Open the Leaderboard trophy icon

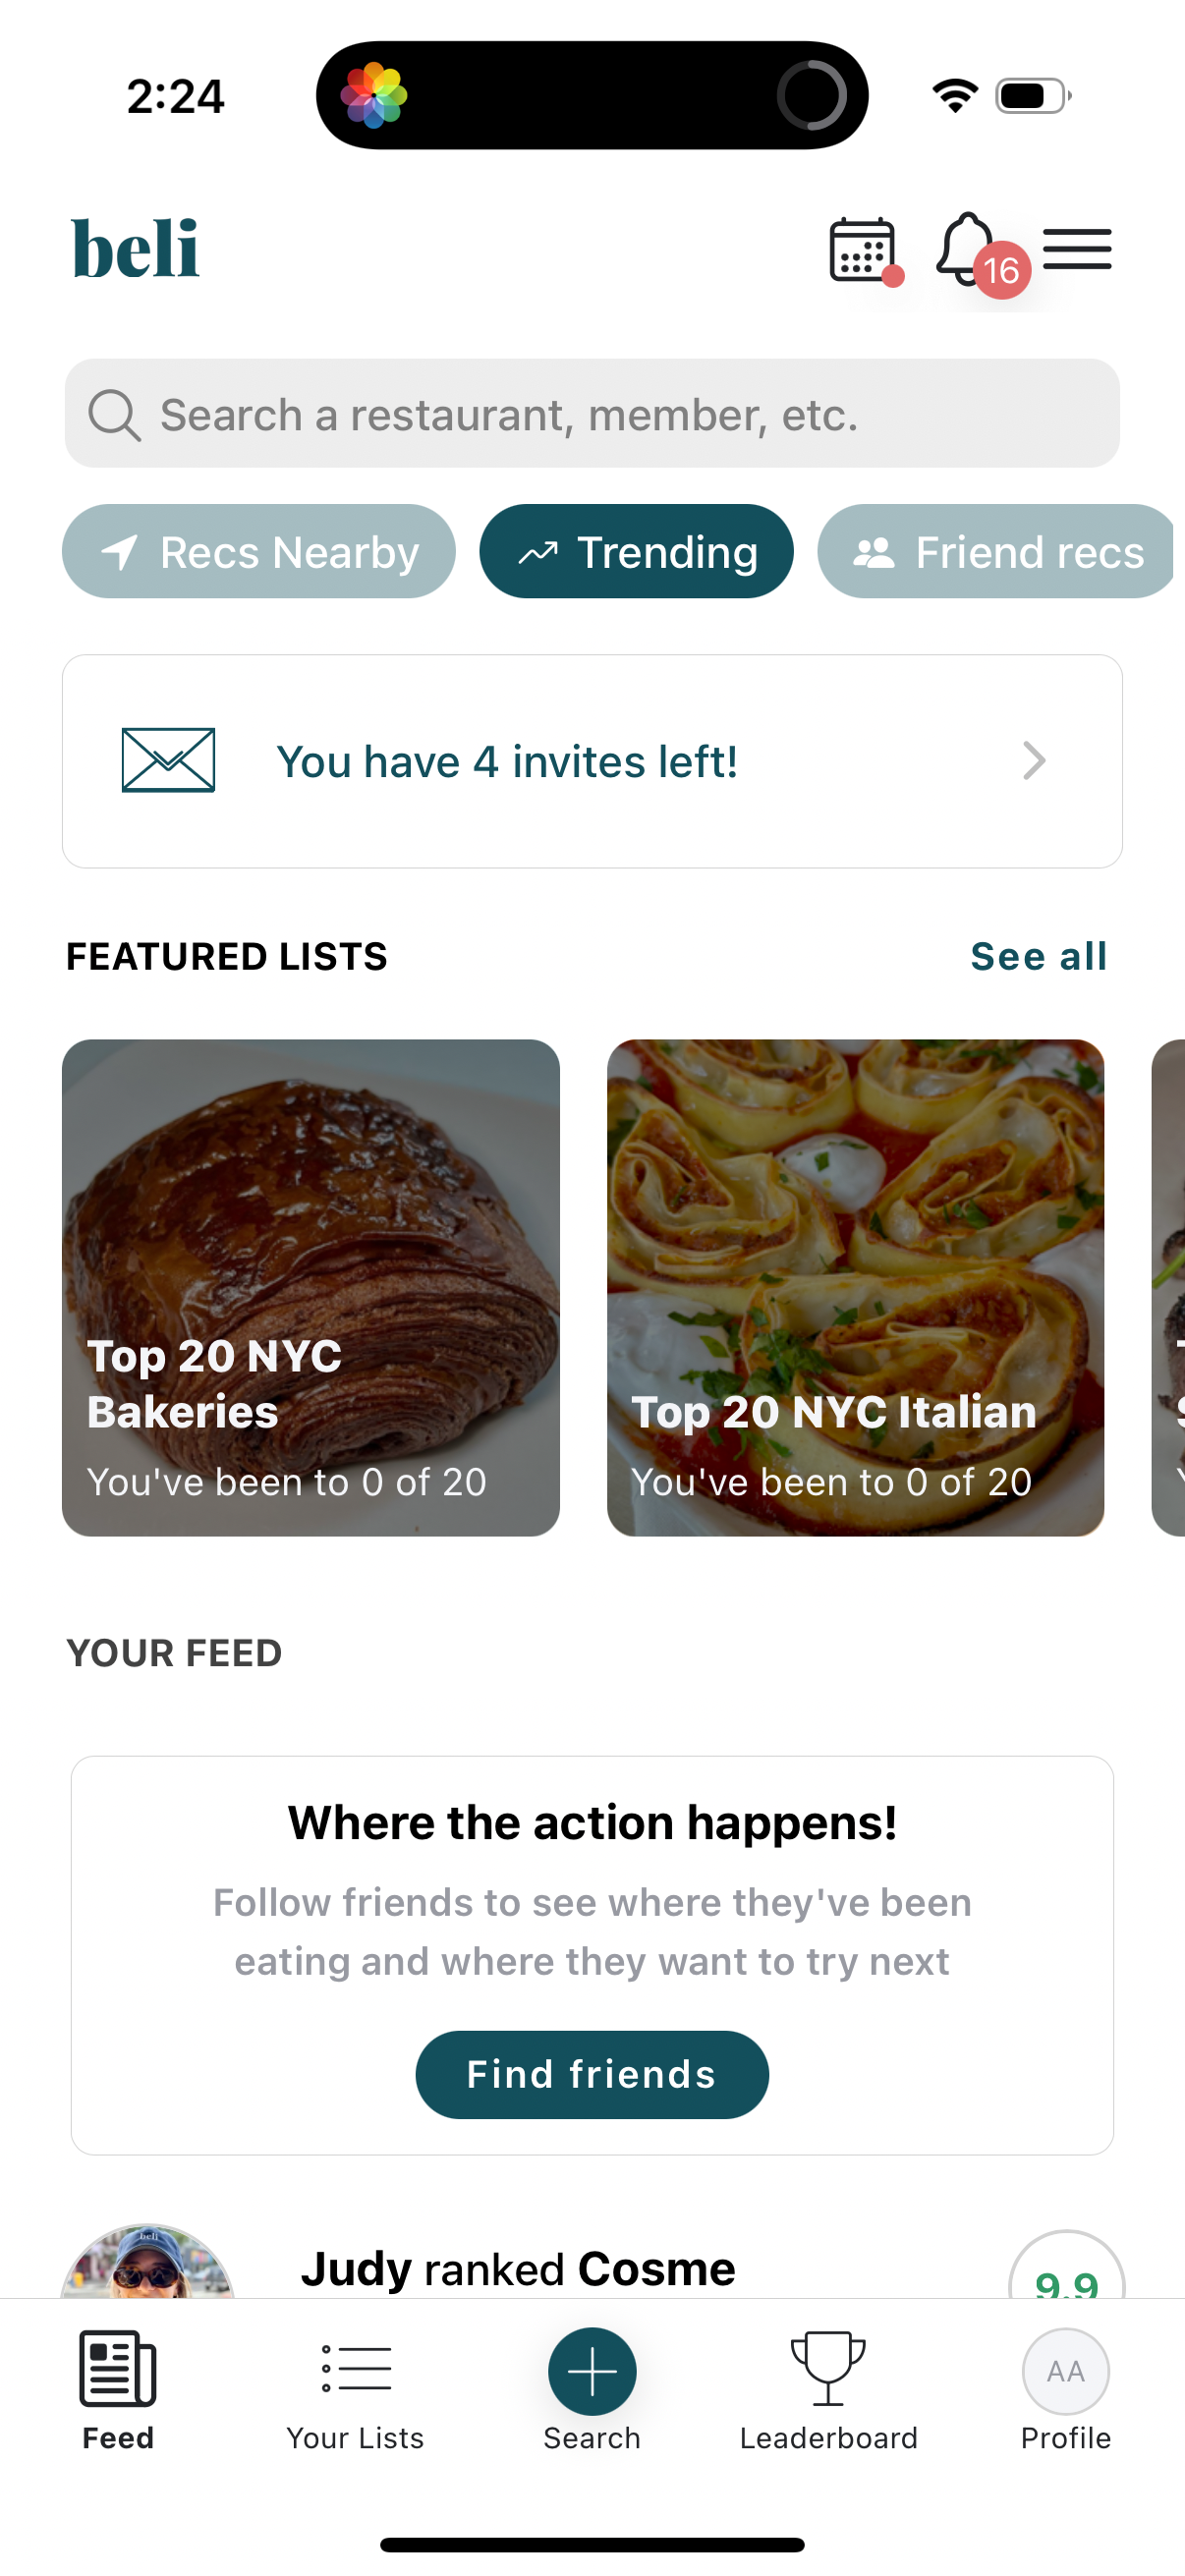pyautogui.click(x=828, y=2369)
